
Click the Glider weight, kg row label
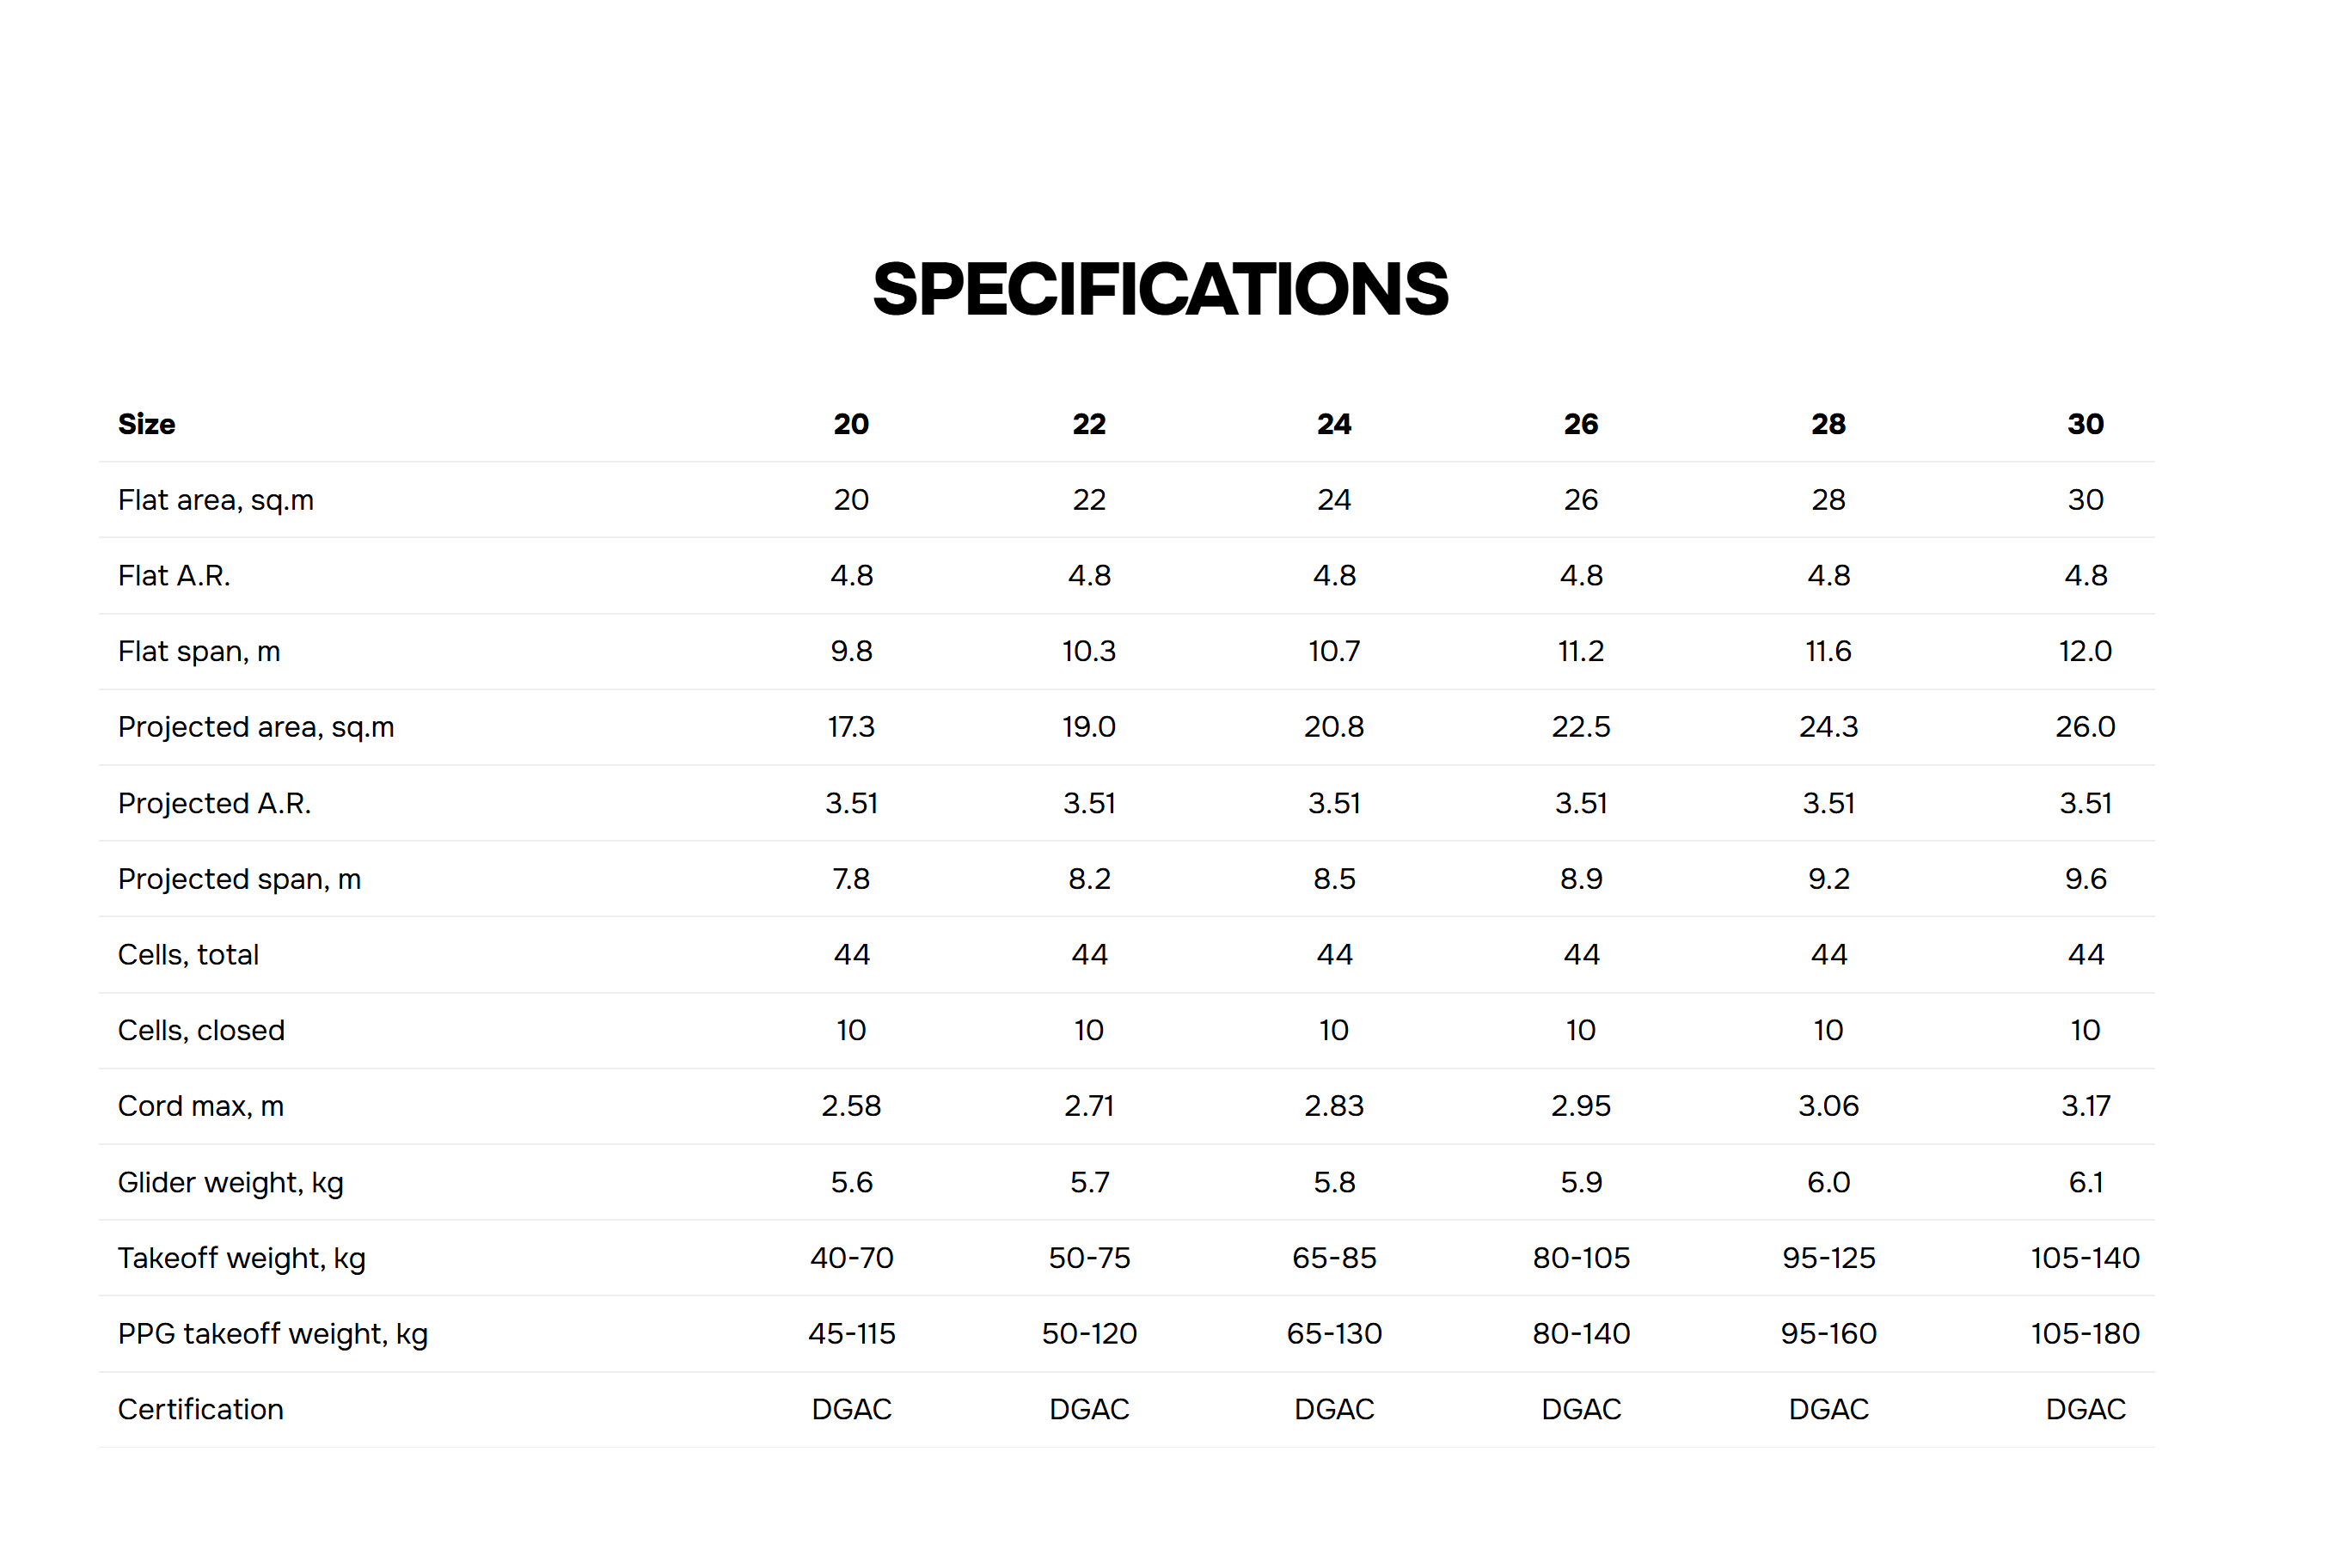pyautogui.click(x=231, y=1182)
